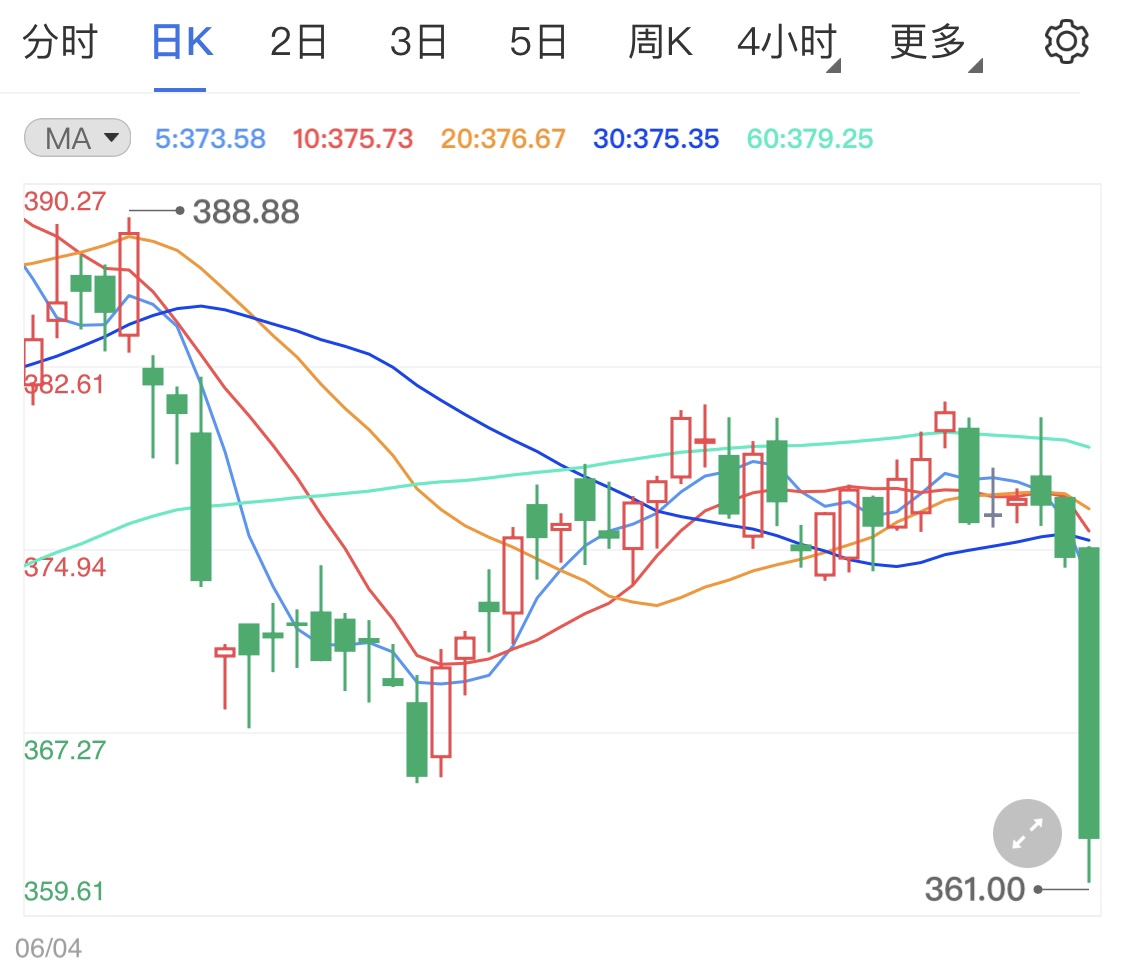
Task: Click the MA10 value 10:375.73
Action: (353, 138)
